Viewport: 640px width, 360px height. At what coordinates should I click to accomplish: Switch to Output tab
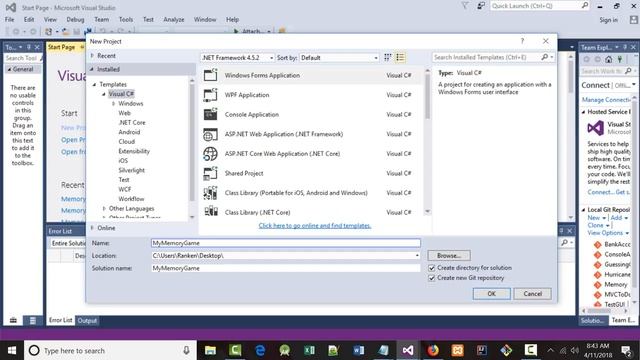[87, 320]
